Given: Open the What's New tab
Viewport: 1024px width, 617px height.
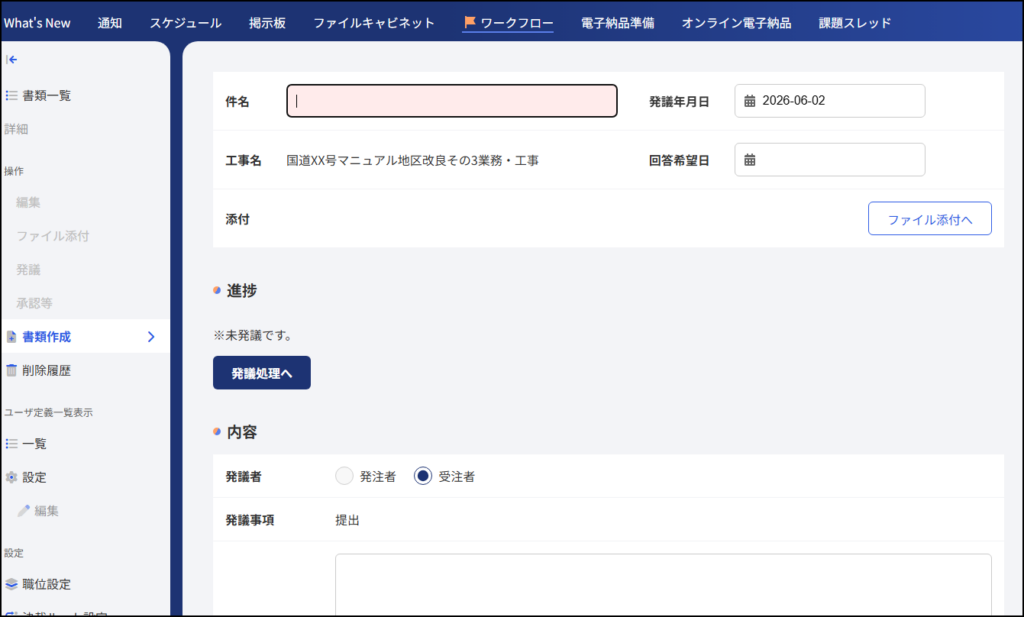Looking at the screenshot, I should [37, 23].
